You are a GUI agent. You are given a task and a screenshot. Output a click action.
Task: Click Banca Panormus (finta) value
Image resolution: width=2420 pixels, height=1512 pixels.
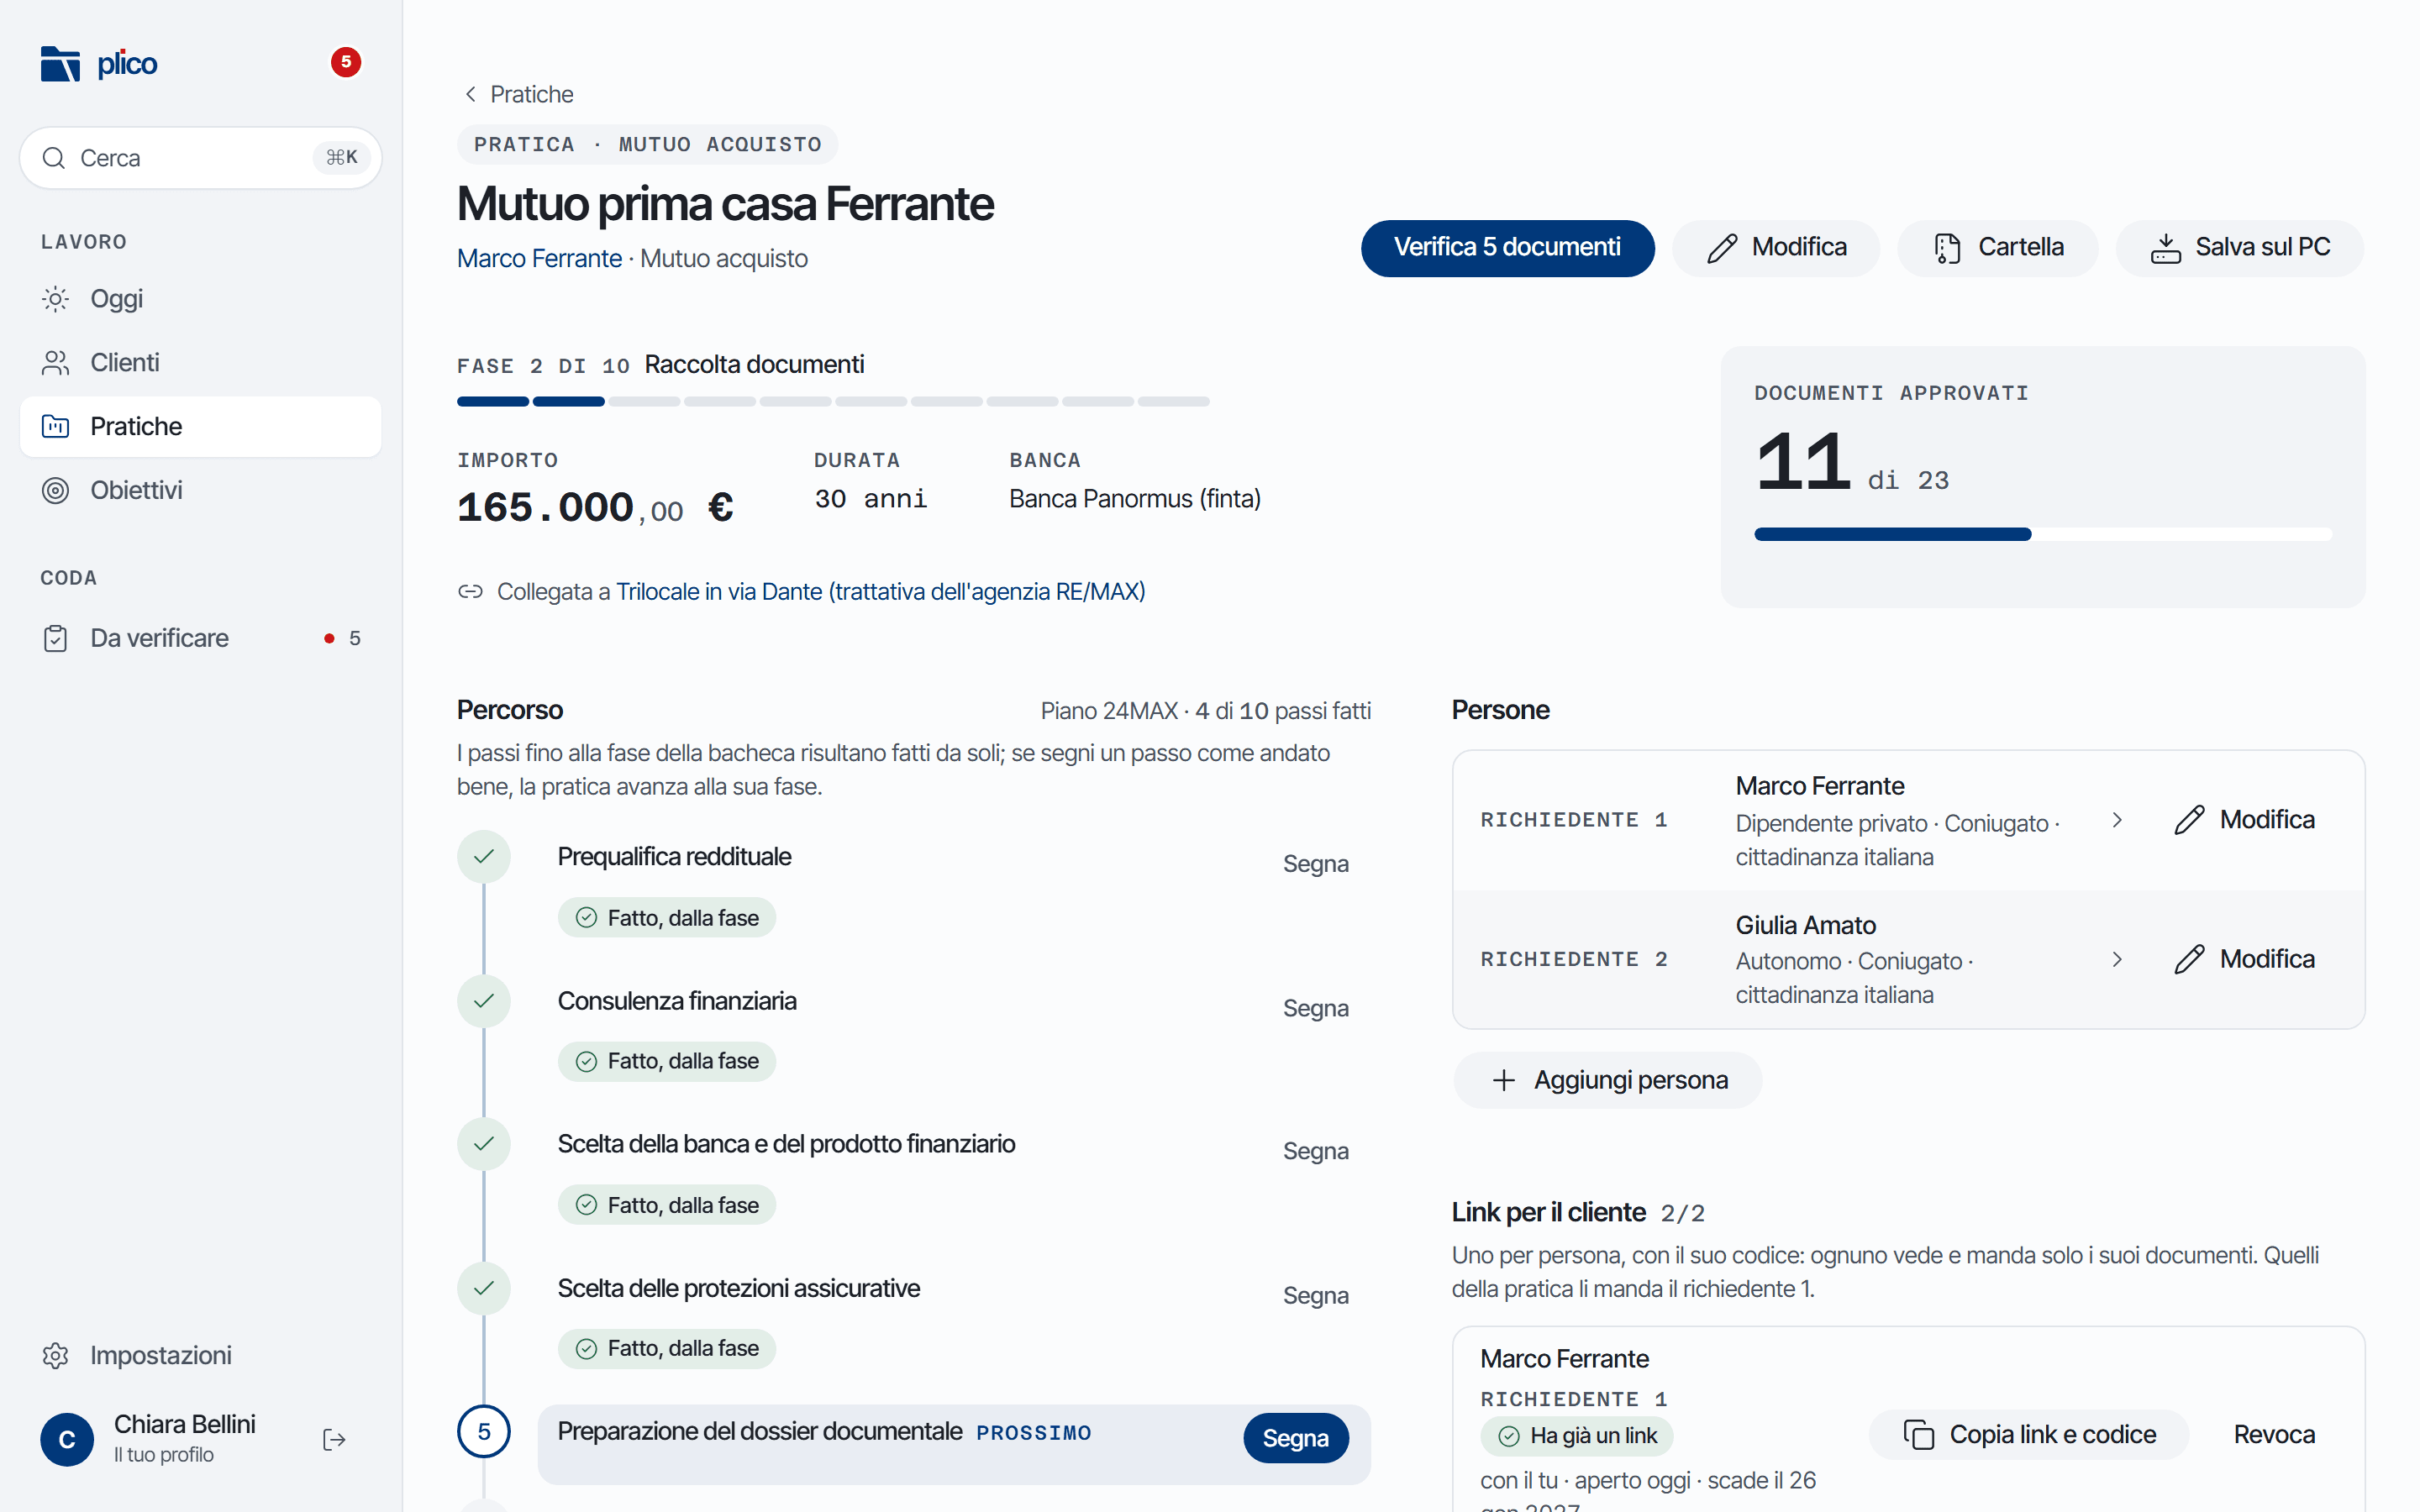tap(1135, 499)
